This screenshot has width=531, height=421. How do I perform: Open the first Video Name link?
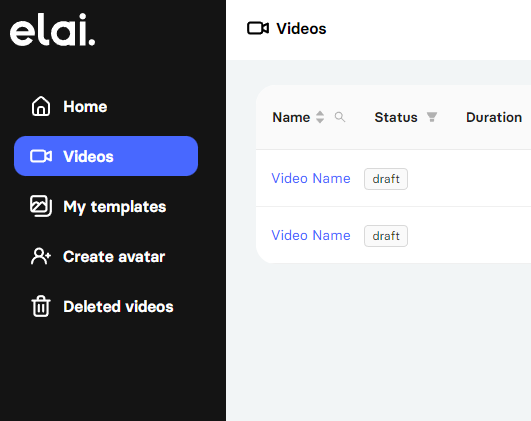point(311,178)
